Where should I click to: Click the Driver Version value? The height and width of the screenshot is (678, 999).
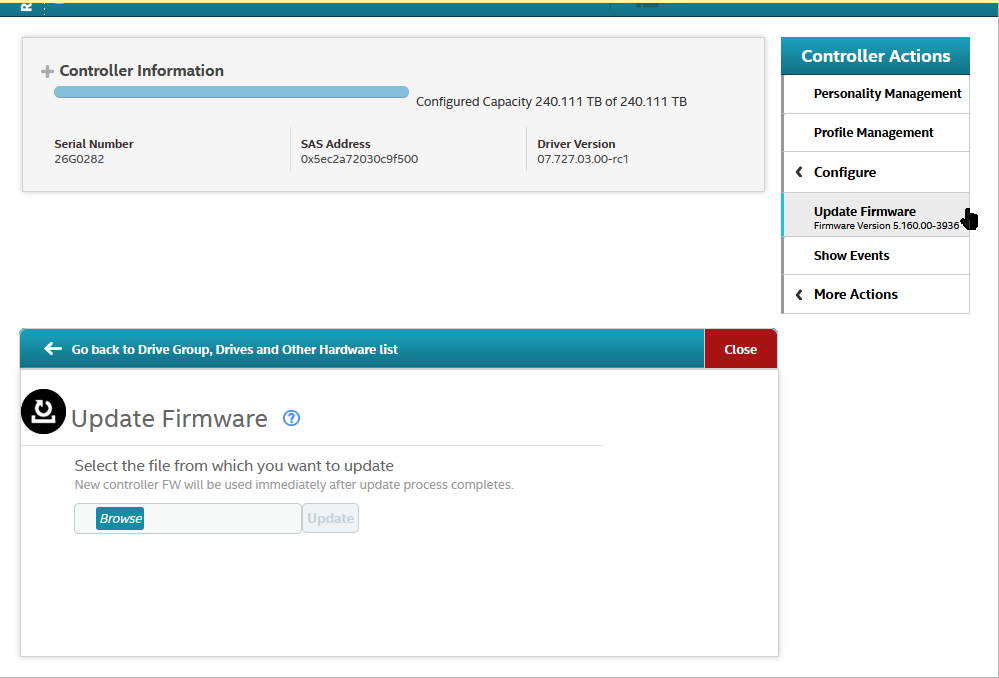[x=582, y=159]
